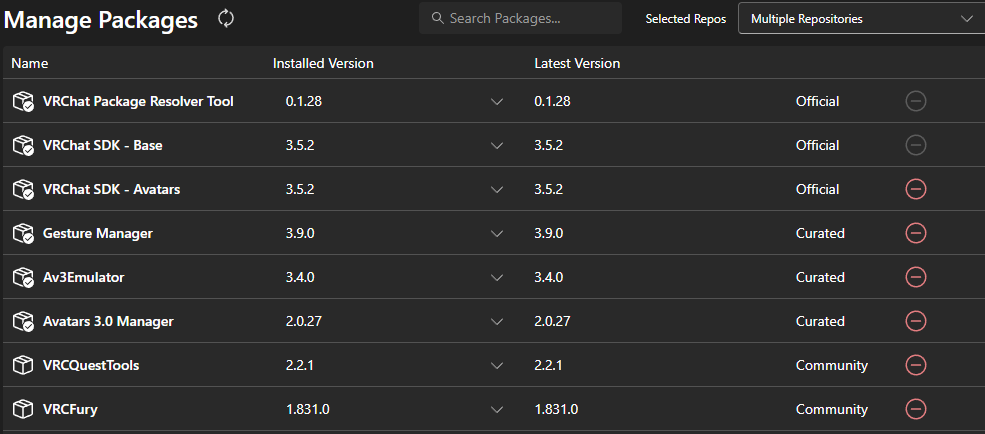Click the Name column header

coord(30,63)
